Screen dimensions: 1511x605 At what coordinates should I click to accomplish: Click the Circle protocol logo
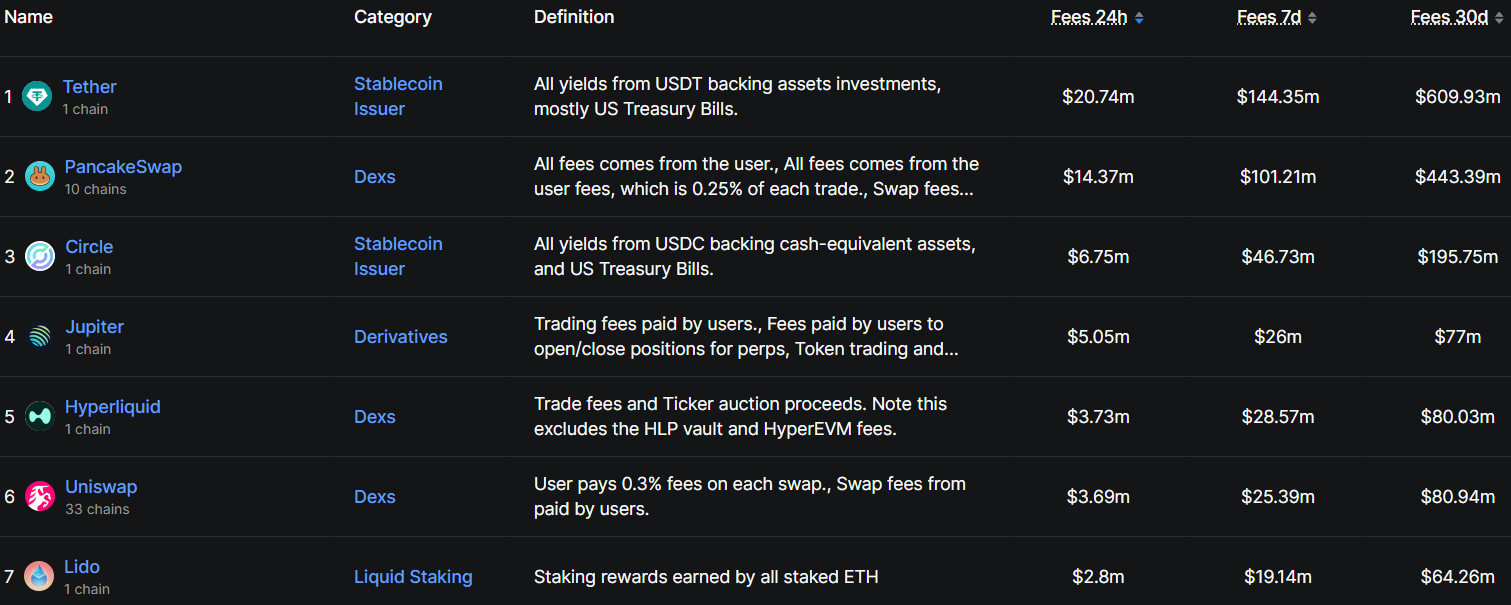[x=40, y=257]
